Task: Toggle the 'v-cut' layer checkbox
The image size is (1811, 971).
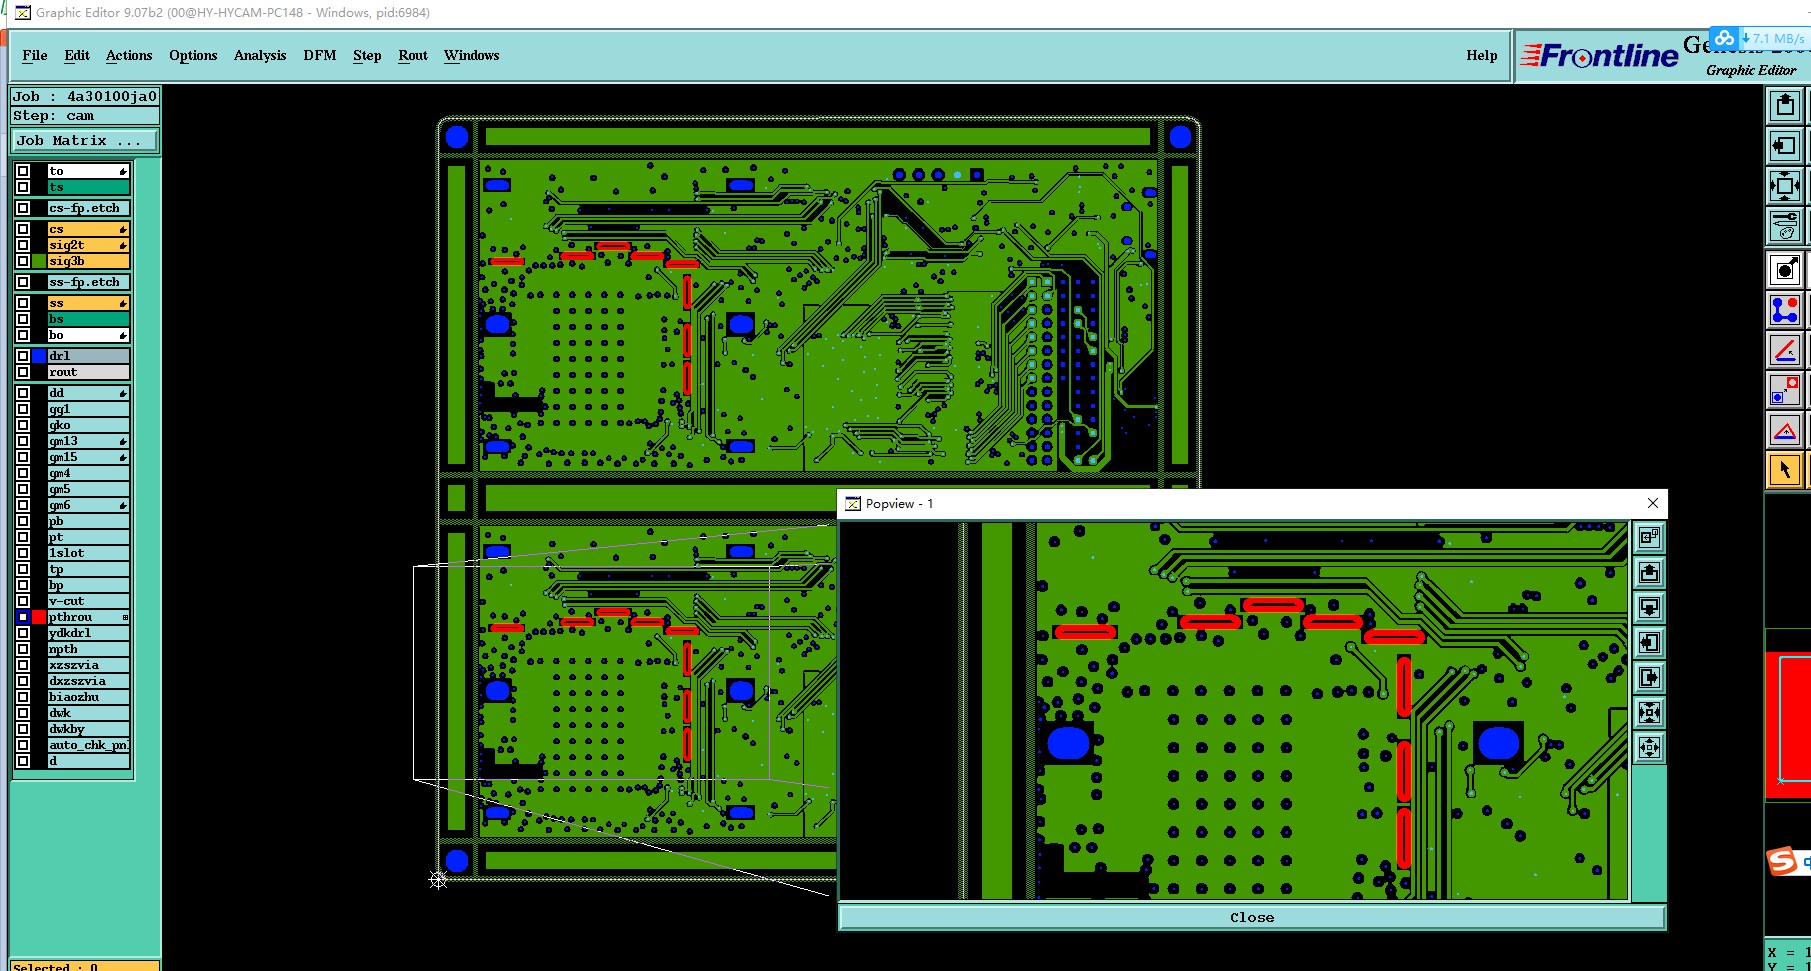Action: click(x=23, y=601)
